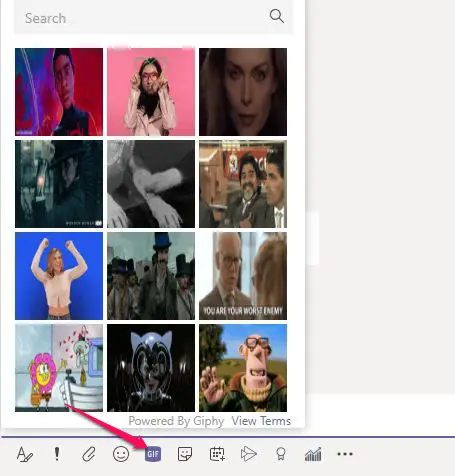The height and width of the screenshot is (476, 455).
Task: Select the dark figure with wide hat GIF
Action: click(x=59, y=184)
